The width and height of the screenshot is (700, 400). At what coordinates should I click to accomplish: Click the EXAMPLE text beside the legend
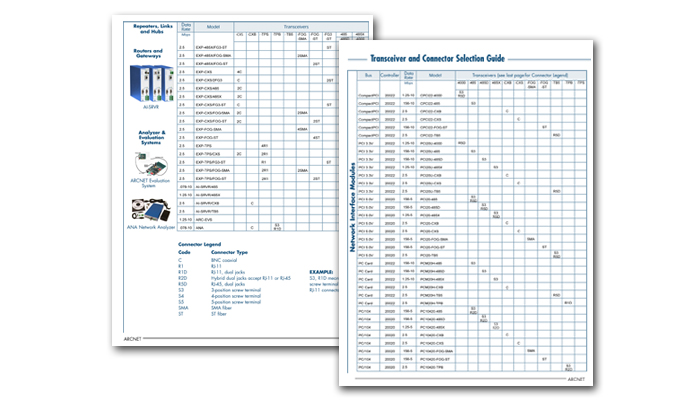[x=318, y=270]
